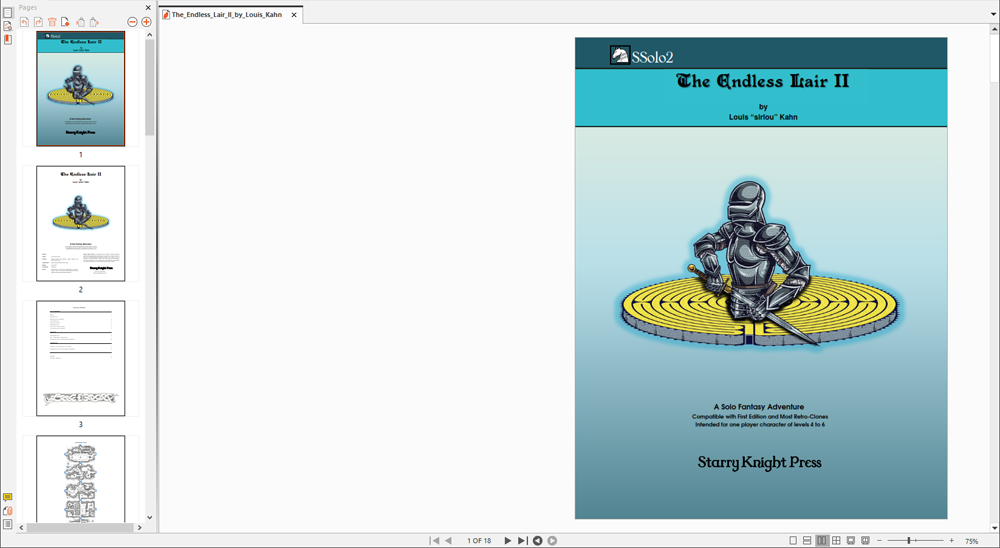Jump to the last page
This screenshot has width=1000, height=548.
[x=521, y=541]
